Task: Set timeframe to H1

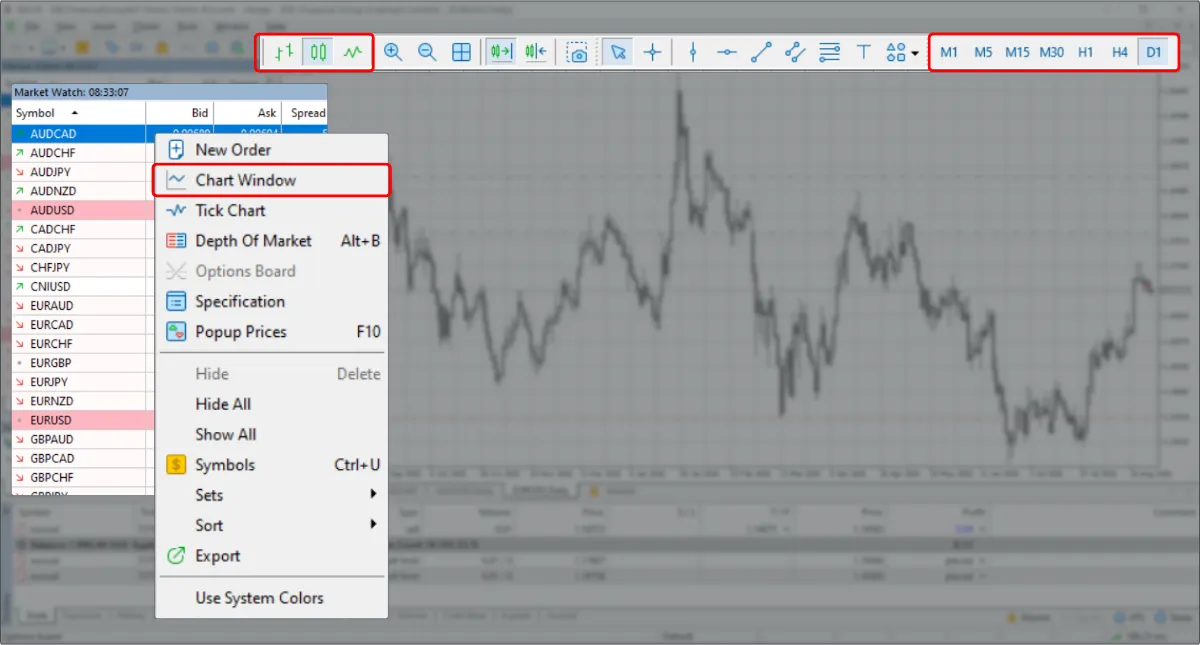Action: point(1086,52)
